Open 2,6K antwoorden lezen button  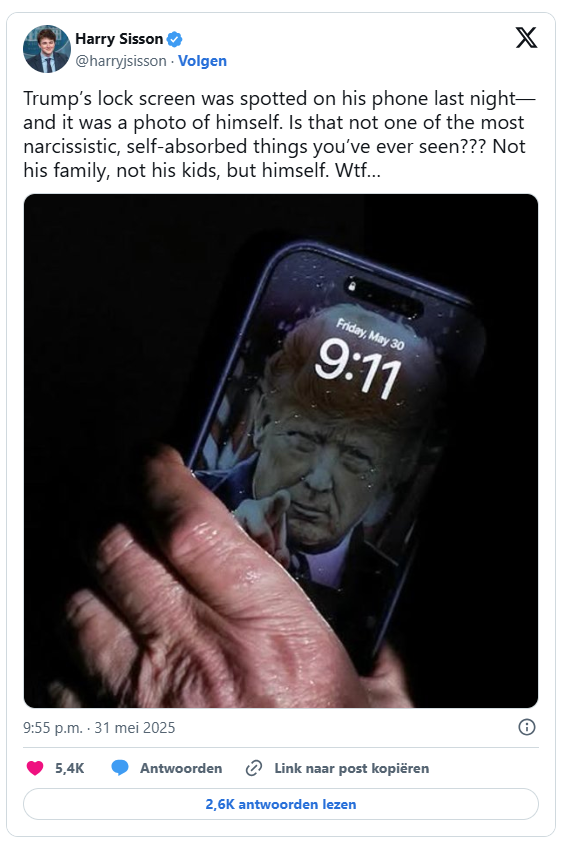coord(281,804)
